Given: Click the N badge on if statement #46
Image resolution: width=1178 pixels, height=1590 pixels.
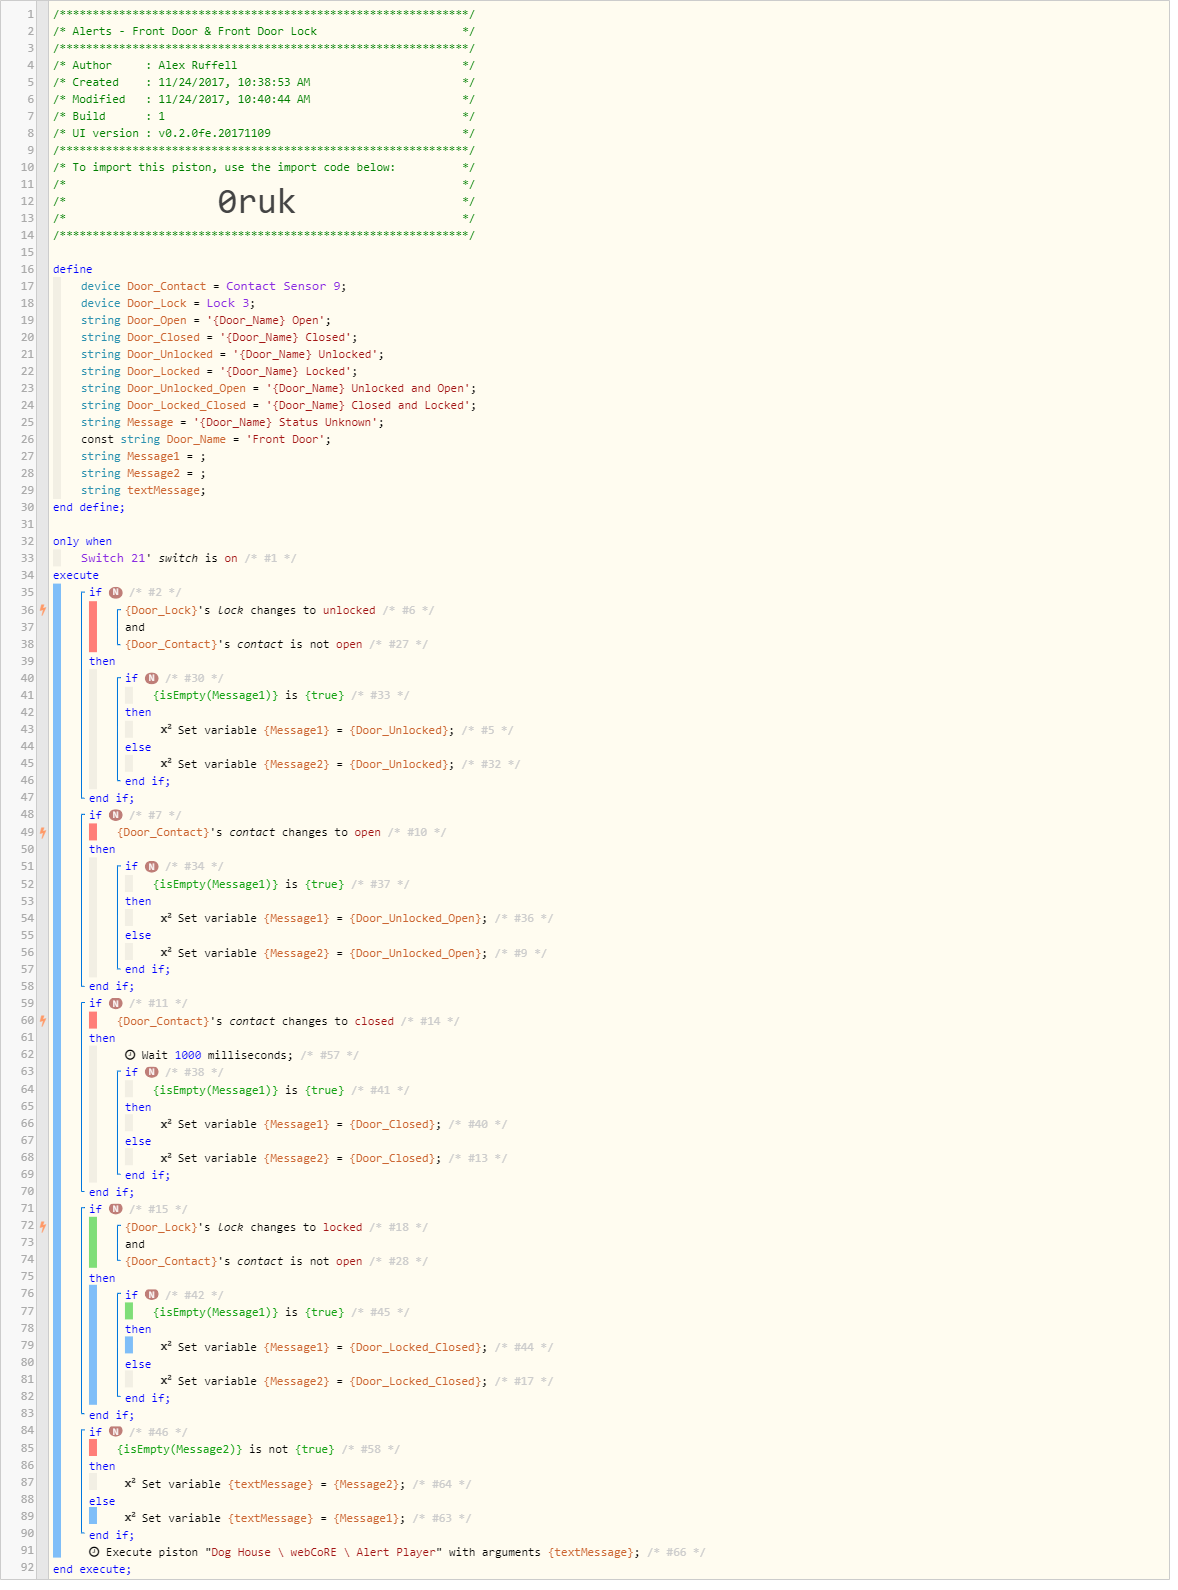Looking at the screenshot, I should (116, 1432).
